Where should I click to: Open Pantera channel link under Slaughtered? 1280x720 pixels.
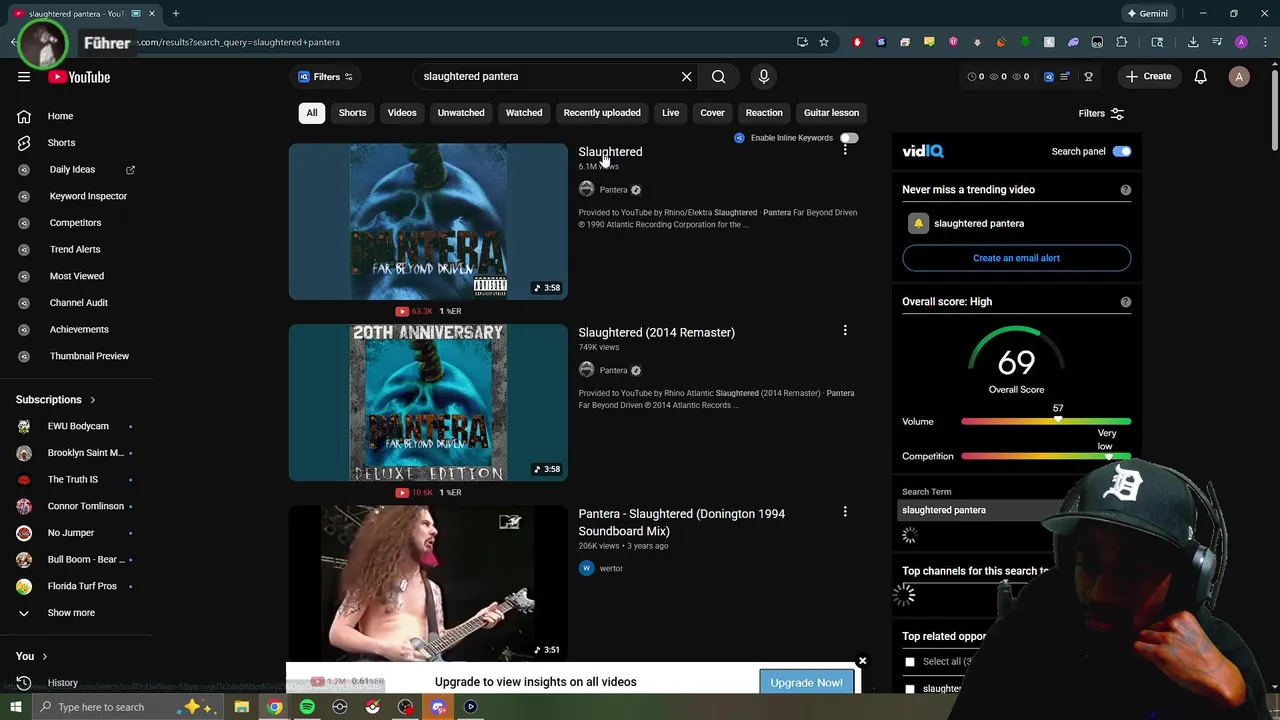click(613, 190)
